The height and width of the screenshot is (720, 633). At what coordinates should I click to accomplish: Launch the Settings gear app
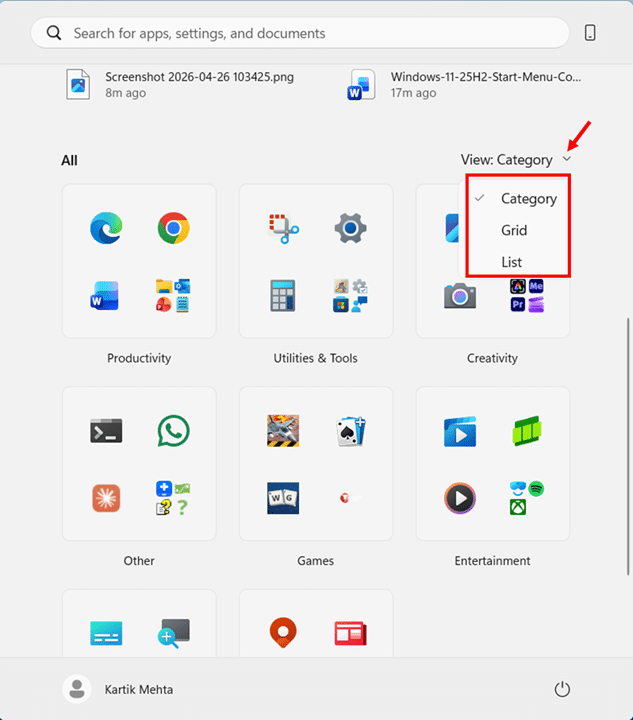[350, 229]
